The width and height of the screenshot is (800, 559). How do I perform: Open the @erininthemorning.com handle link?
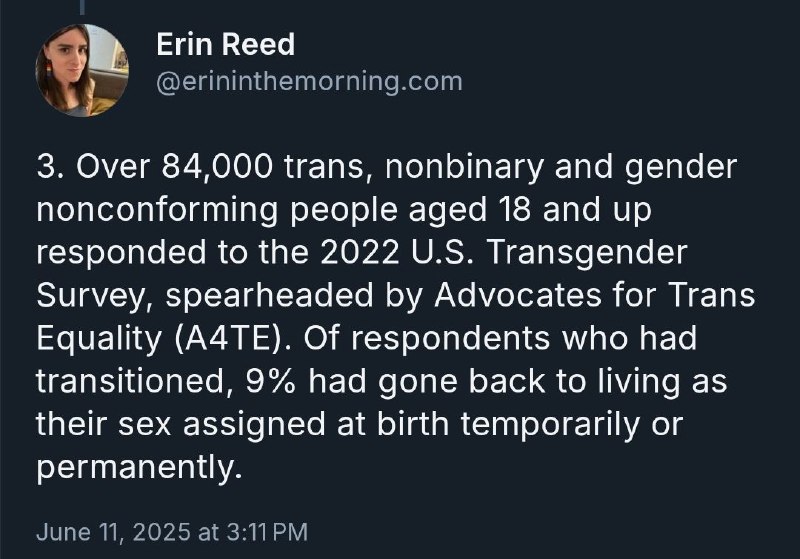point(309,82)
